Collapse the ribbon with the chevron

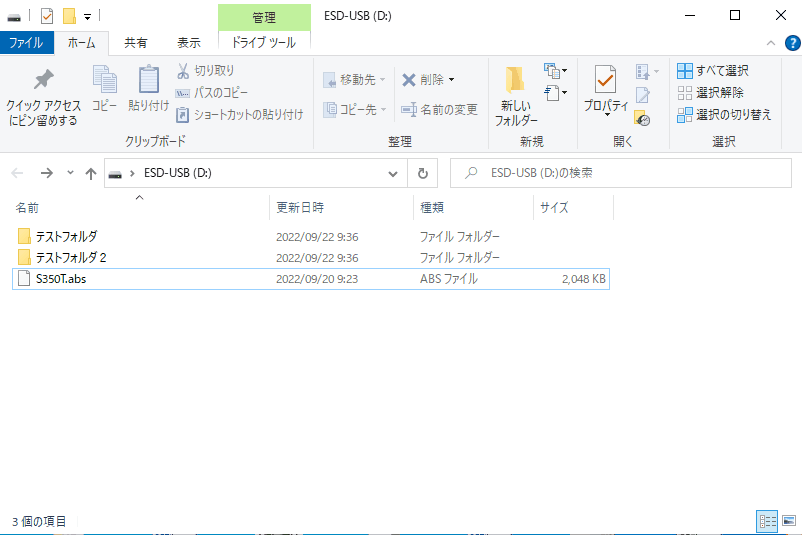(770, 43)
